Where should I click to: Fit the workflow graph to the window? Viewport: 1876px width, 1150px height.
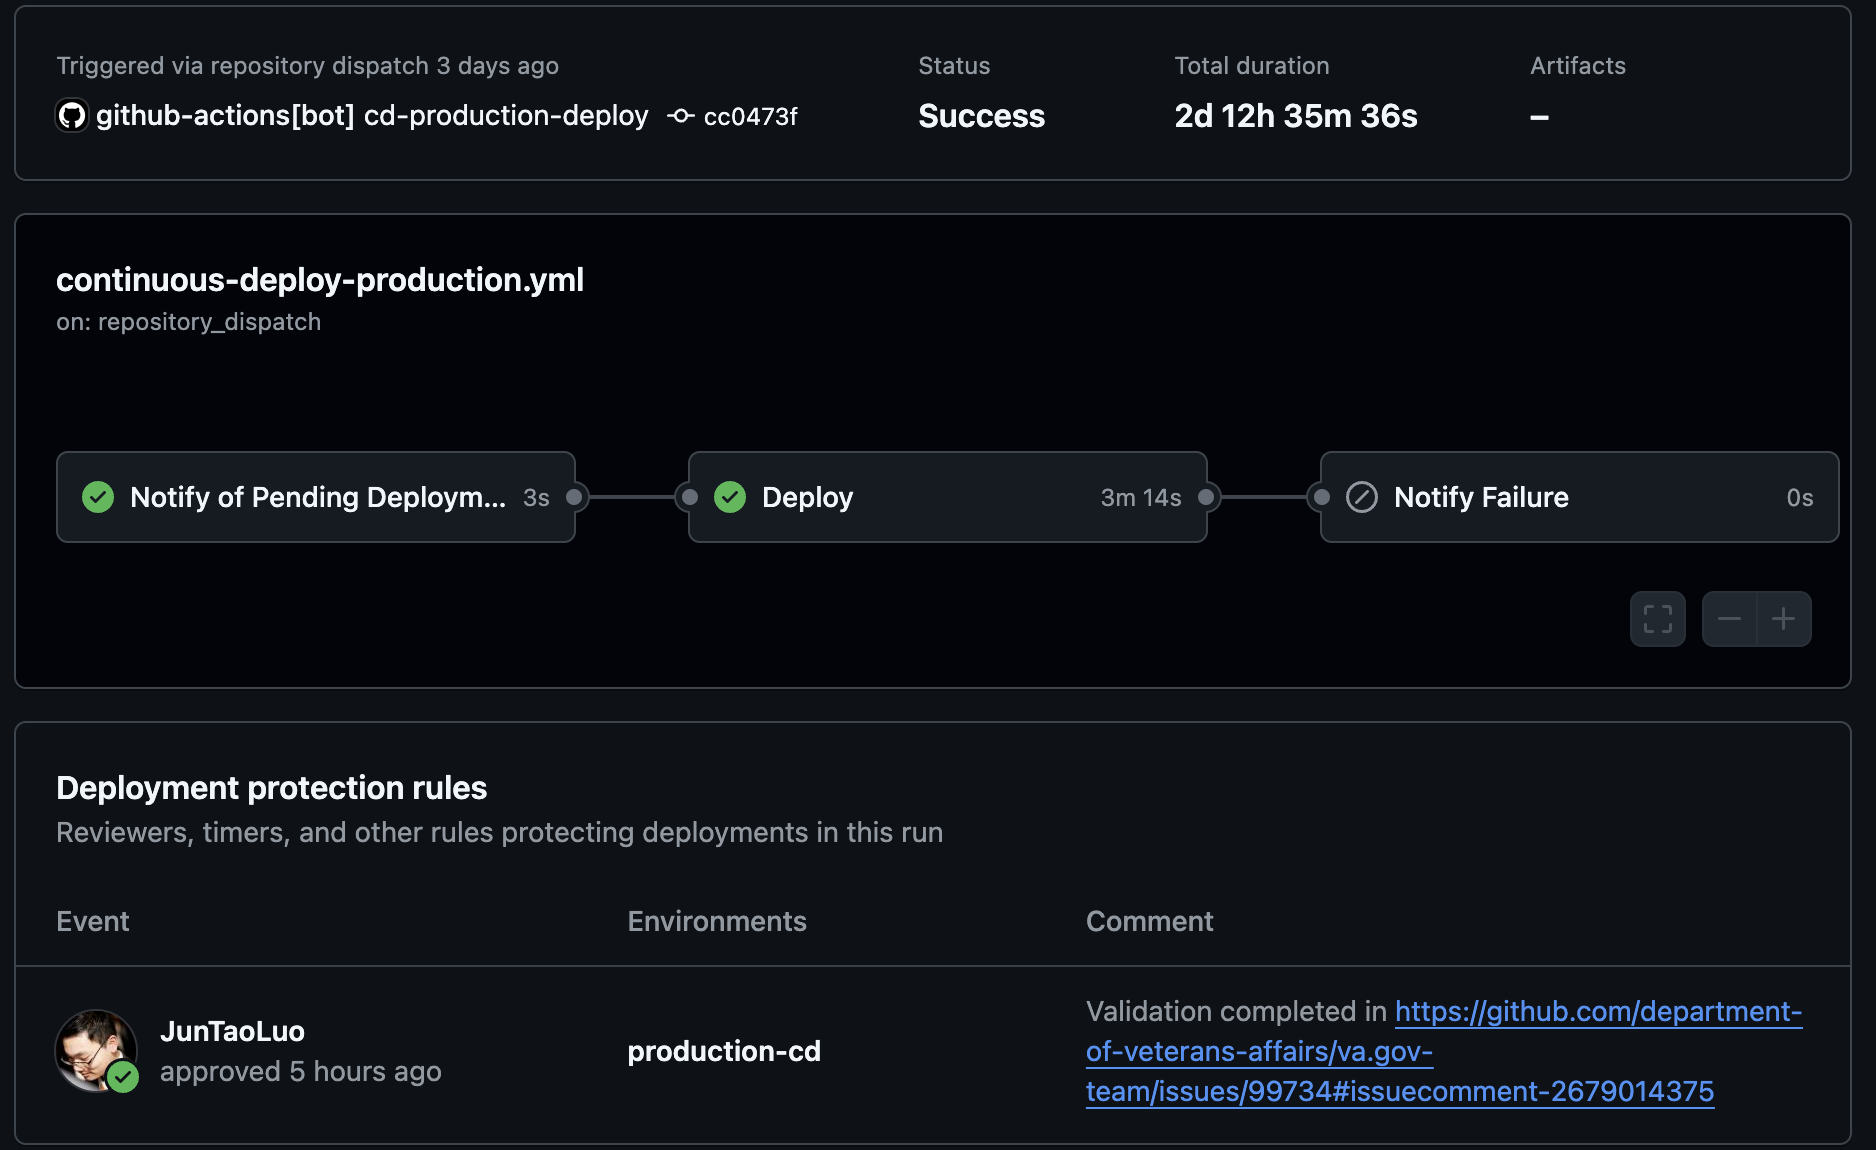(1657, 619)
